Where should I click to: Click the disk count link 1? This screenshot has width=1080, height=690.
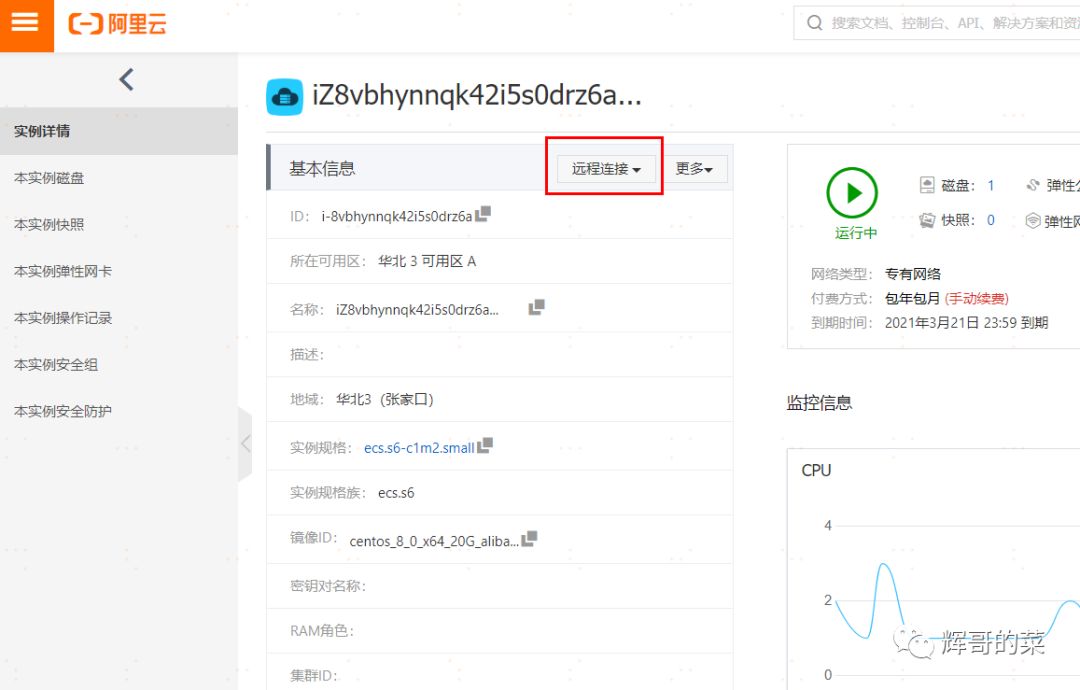point(990,185)
